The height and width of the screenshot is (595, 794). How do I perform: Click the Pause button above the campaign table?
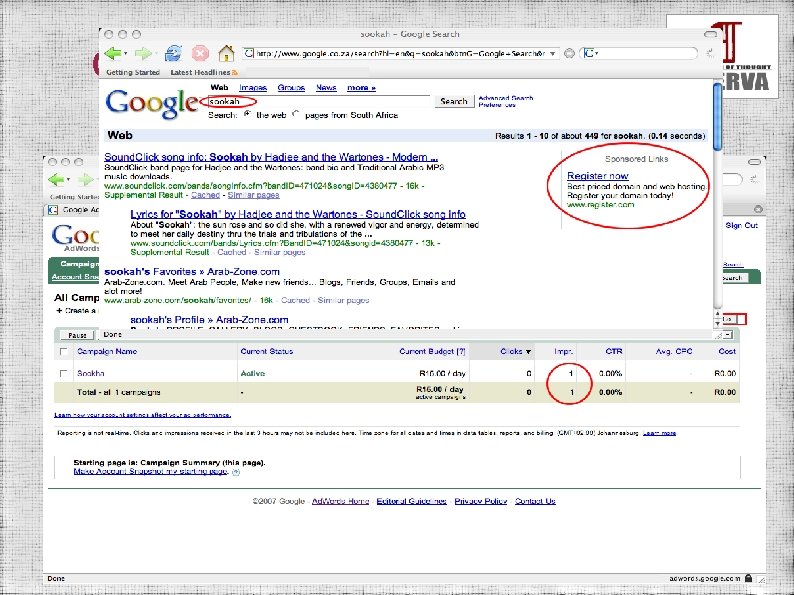77,335
